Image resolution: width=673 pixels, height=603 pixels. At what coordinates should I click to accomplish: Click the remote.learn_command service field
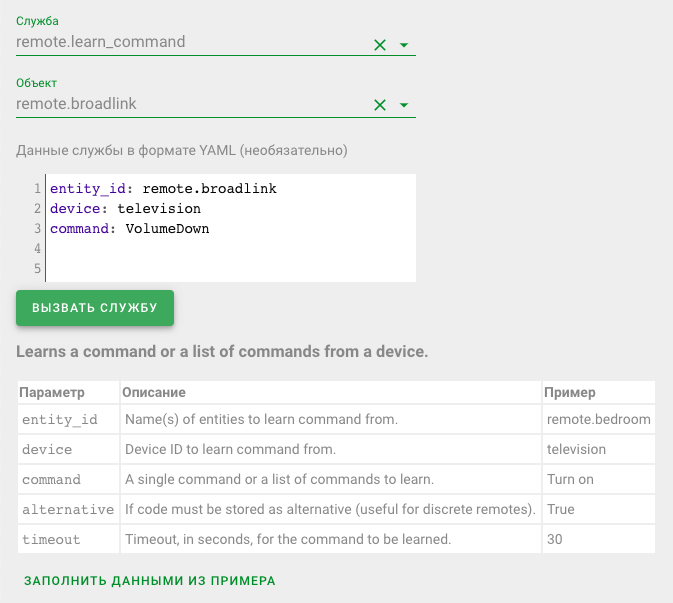click(x=190, y=43)
